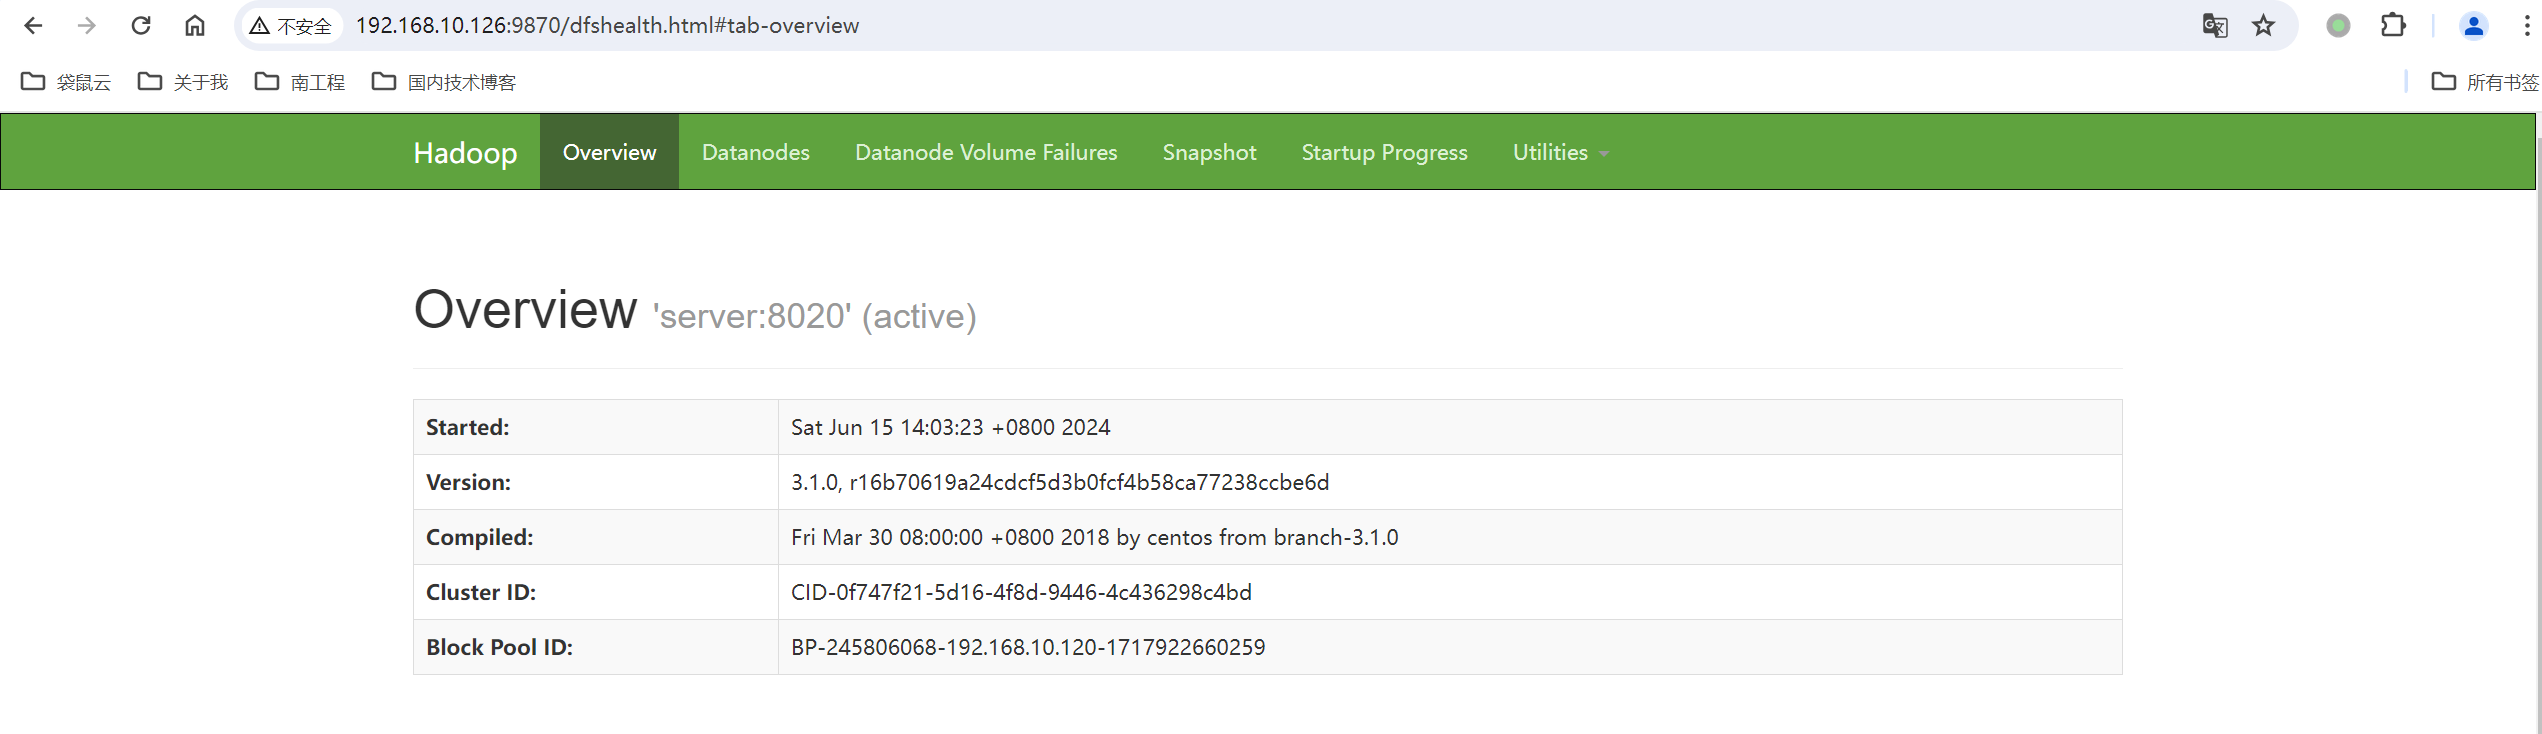Screen dimensions: 2542x734
Task: Click the green circle extension icon
Action: [x=2338, y=26]
